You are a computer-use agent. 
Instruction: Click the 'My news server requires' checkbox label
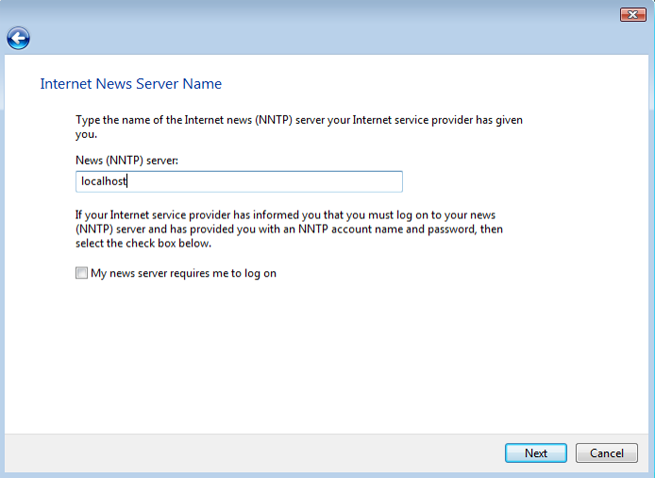(183, 272)
